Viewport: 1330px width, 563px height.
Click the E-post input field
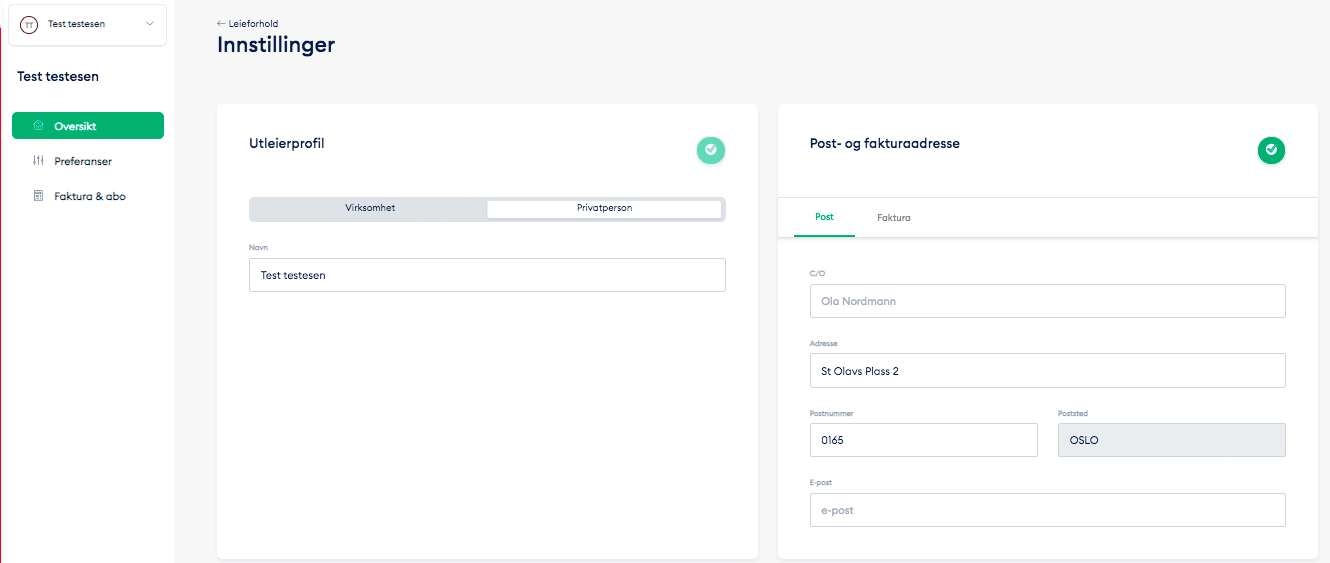(x=1047, y=510)
